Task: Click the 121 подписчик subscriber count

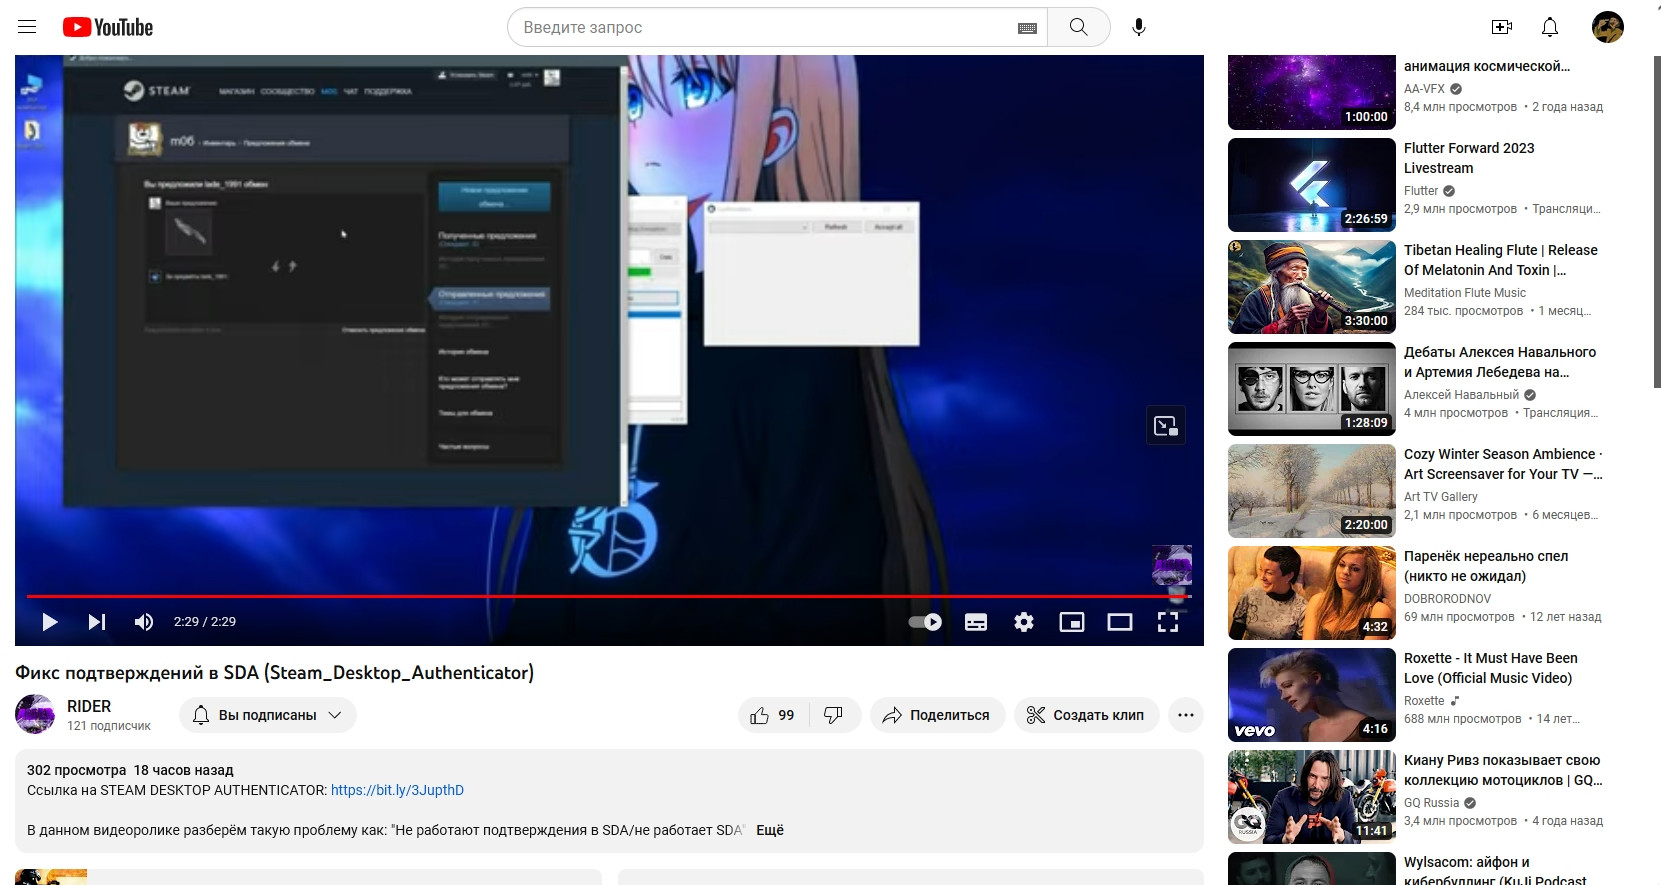Action: (109, 726)
